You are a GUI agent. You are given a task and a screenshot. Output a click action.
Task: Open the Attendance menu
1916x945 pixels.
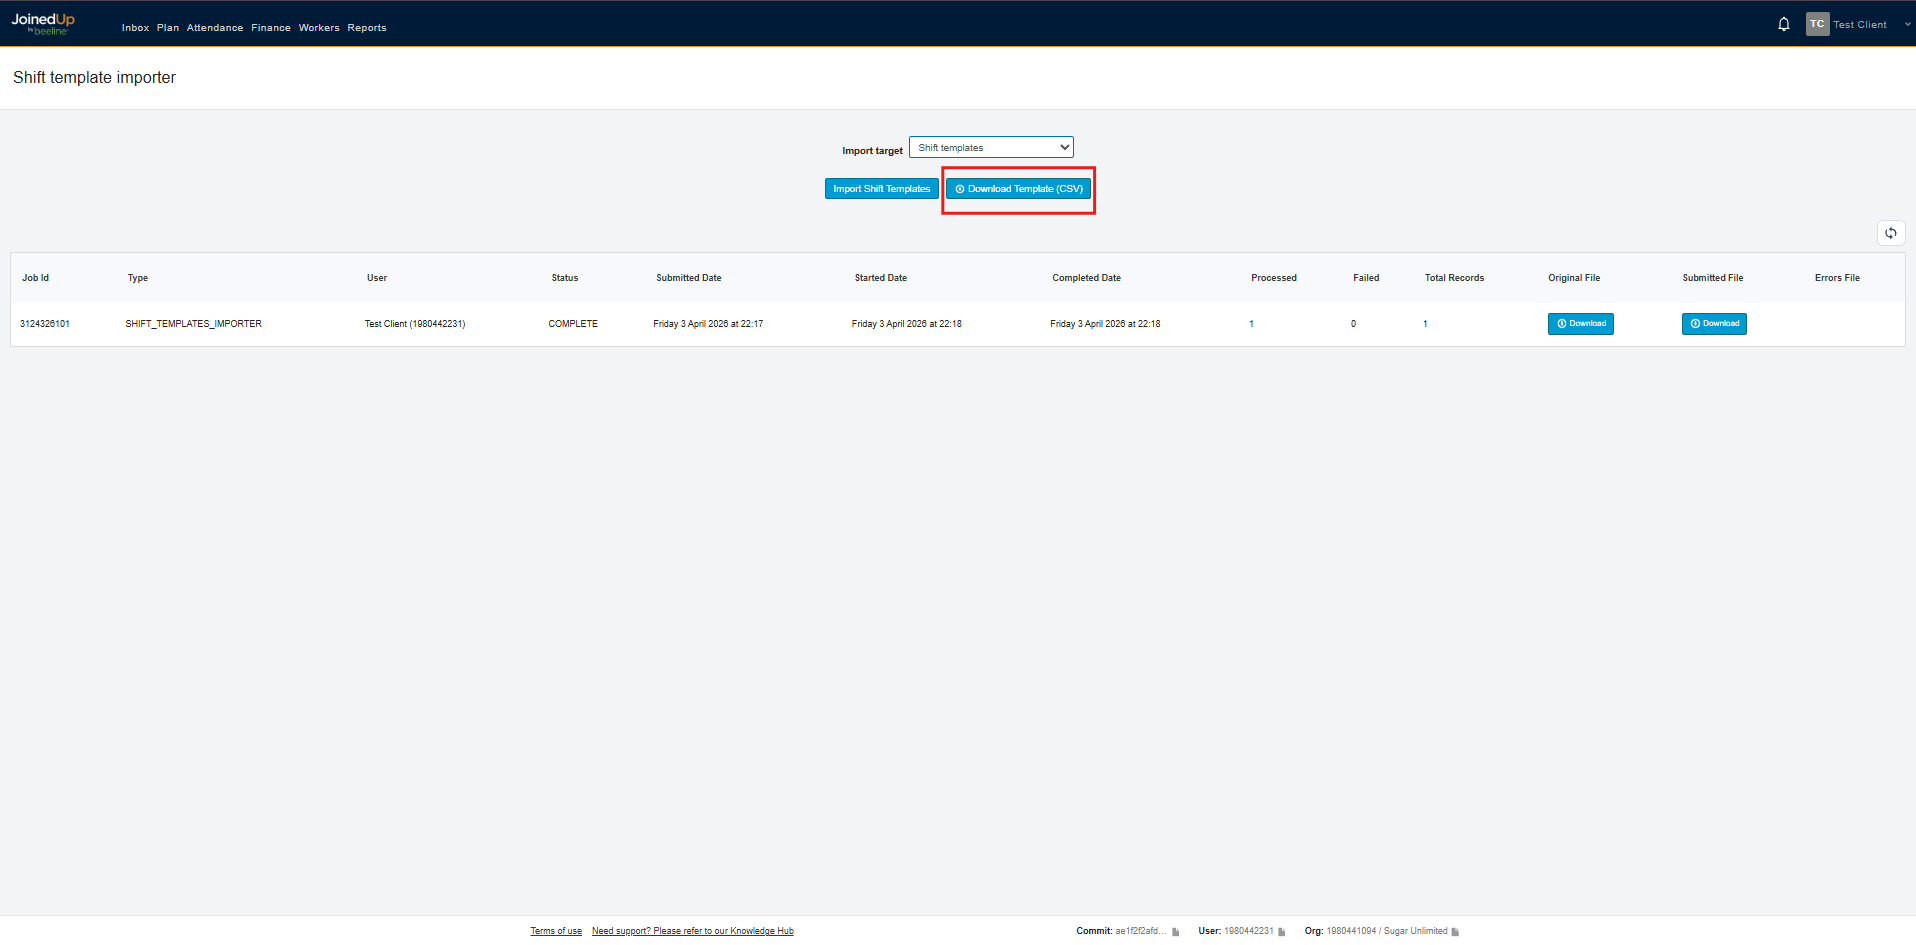pos(215,28)
